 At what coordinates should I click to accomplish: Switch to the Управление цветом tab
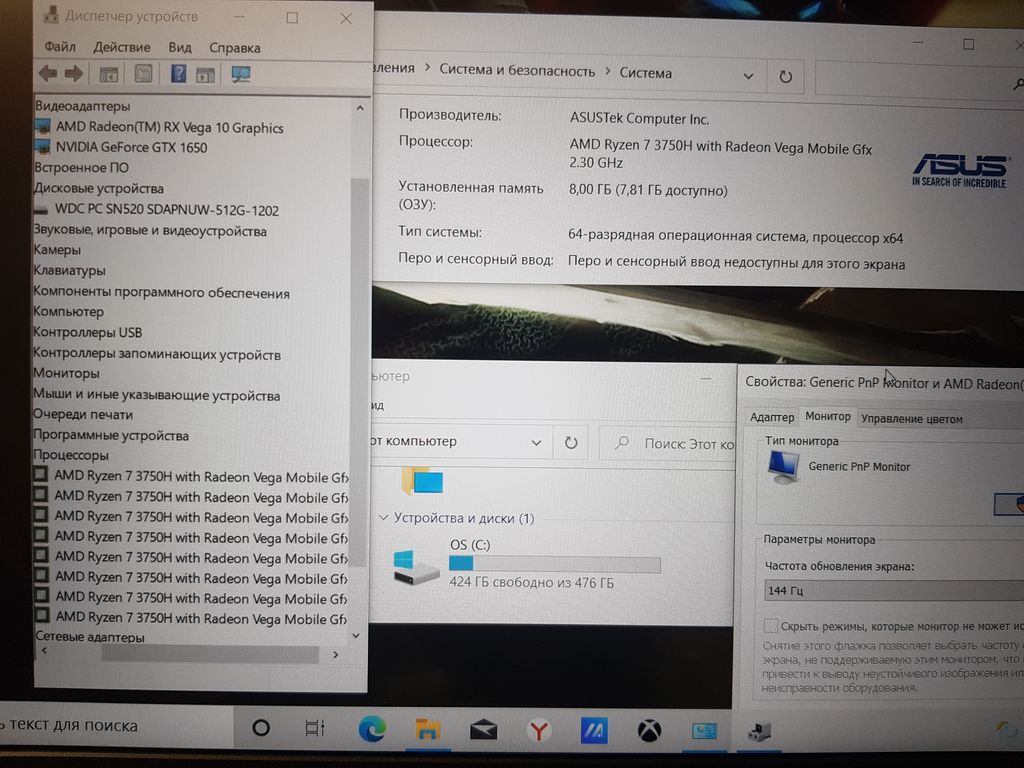tap(912, 419)
